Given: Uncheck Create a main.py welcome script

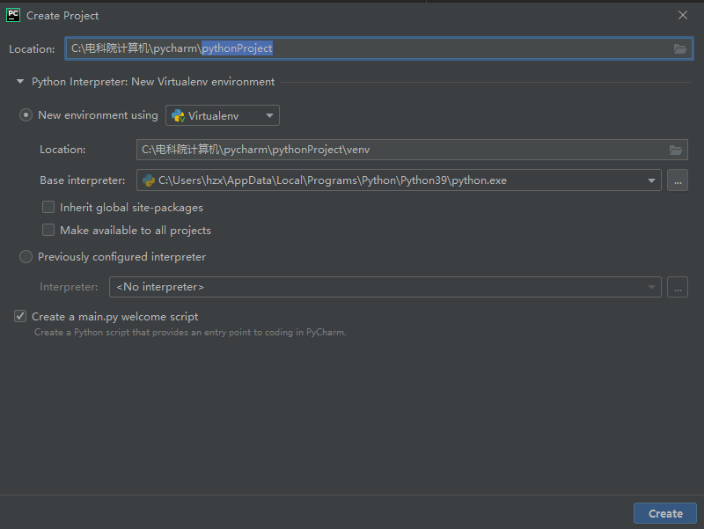Looking at the screenshot, I should click(x=20, y=316).
